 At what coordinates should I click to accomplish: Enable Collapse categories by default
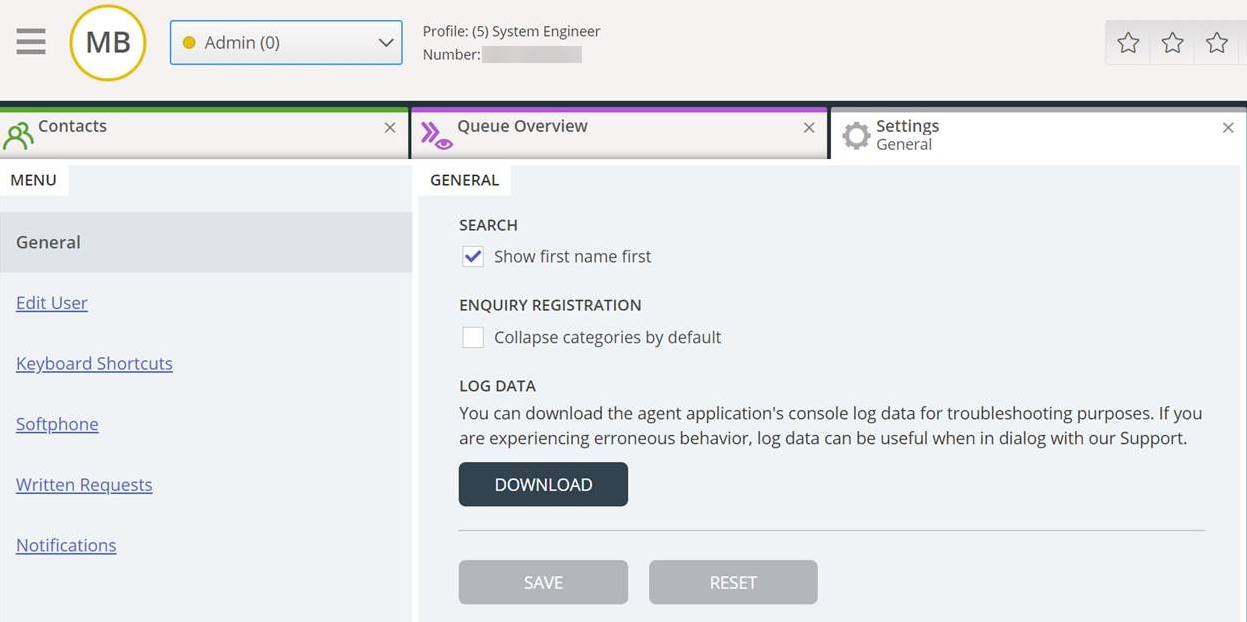(x=473, y=338)
